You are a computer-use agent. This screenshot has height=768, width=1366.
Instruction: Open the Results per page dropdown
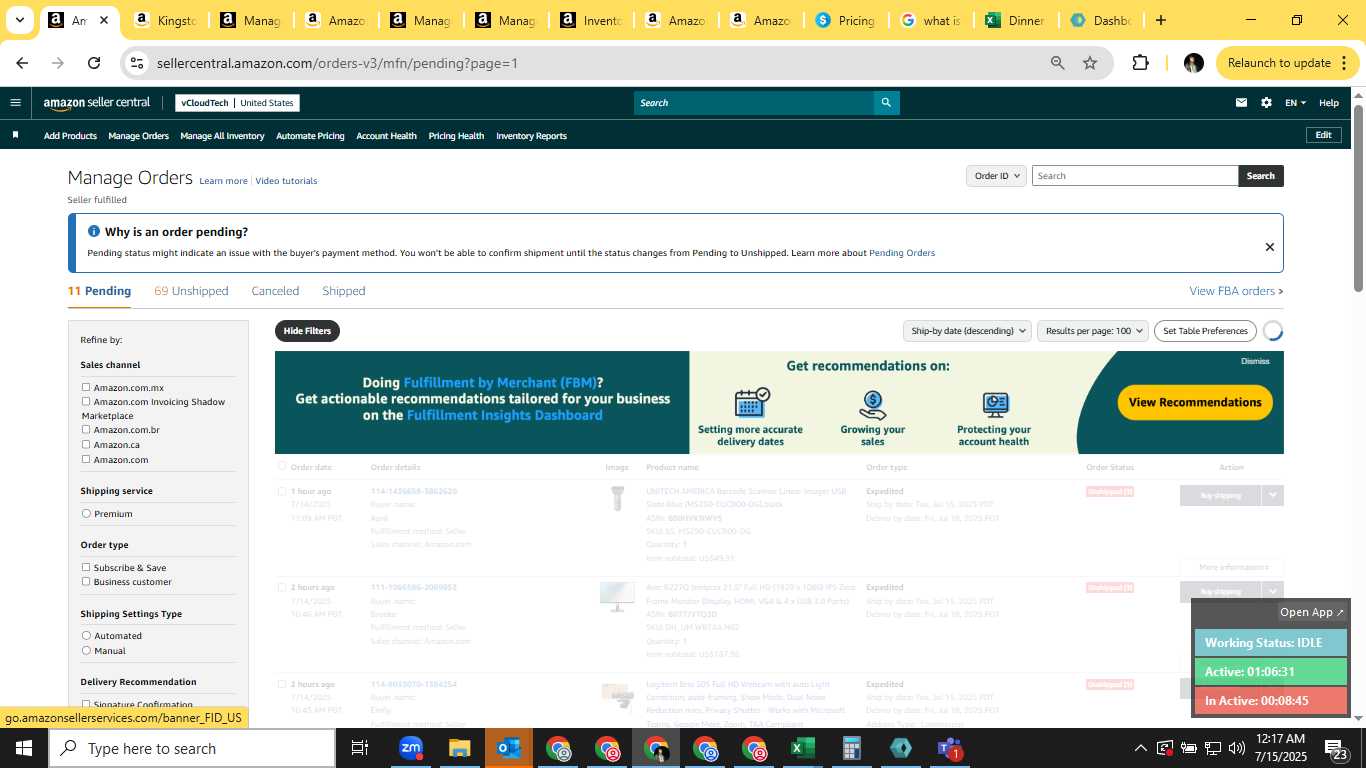1093,331
